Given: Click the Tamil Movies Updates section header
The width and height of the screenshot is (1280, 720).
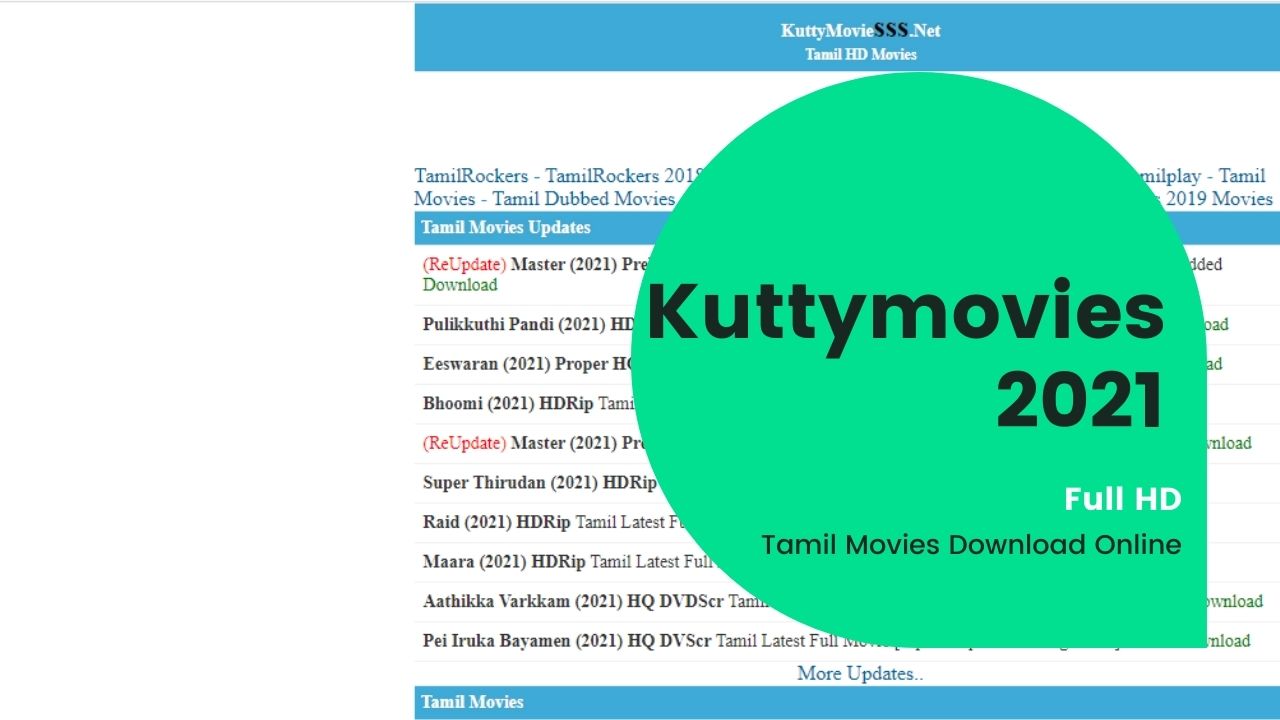Looking at the screenshot, I should click(x=847, y=228).
